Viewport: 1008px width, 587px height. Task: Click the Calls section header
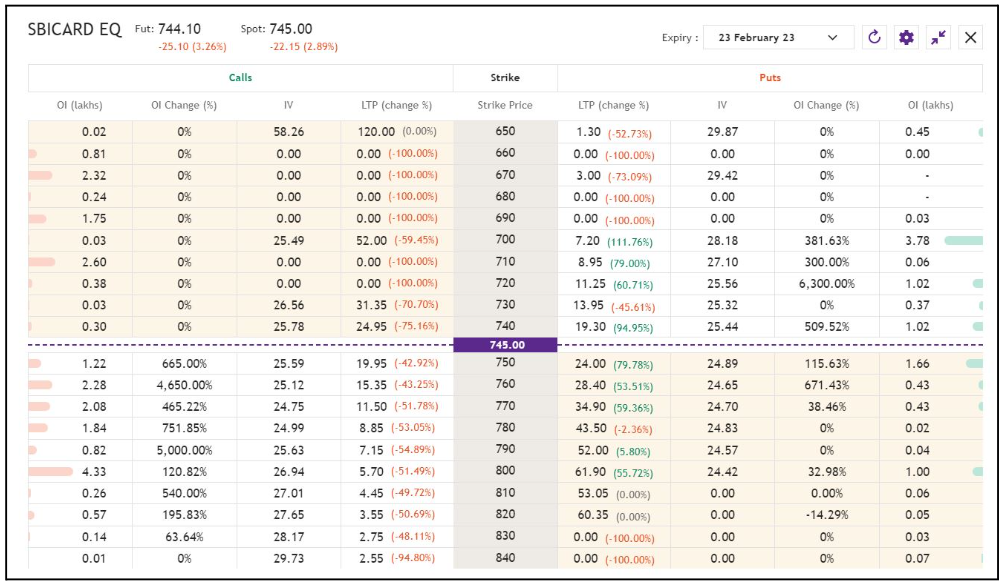(240, 77)
